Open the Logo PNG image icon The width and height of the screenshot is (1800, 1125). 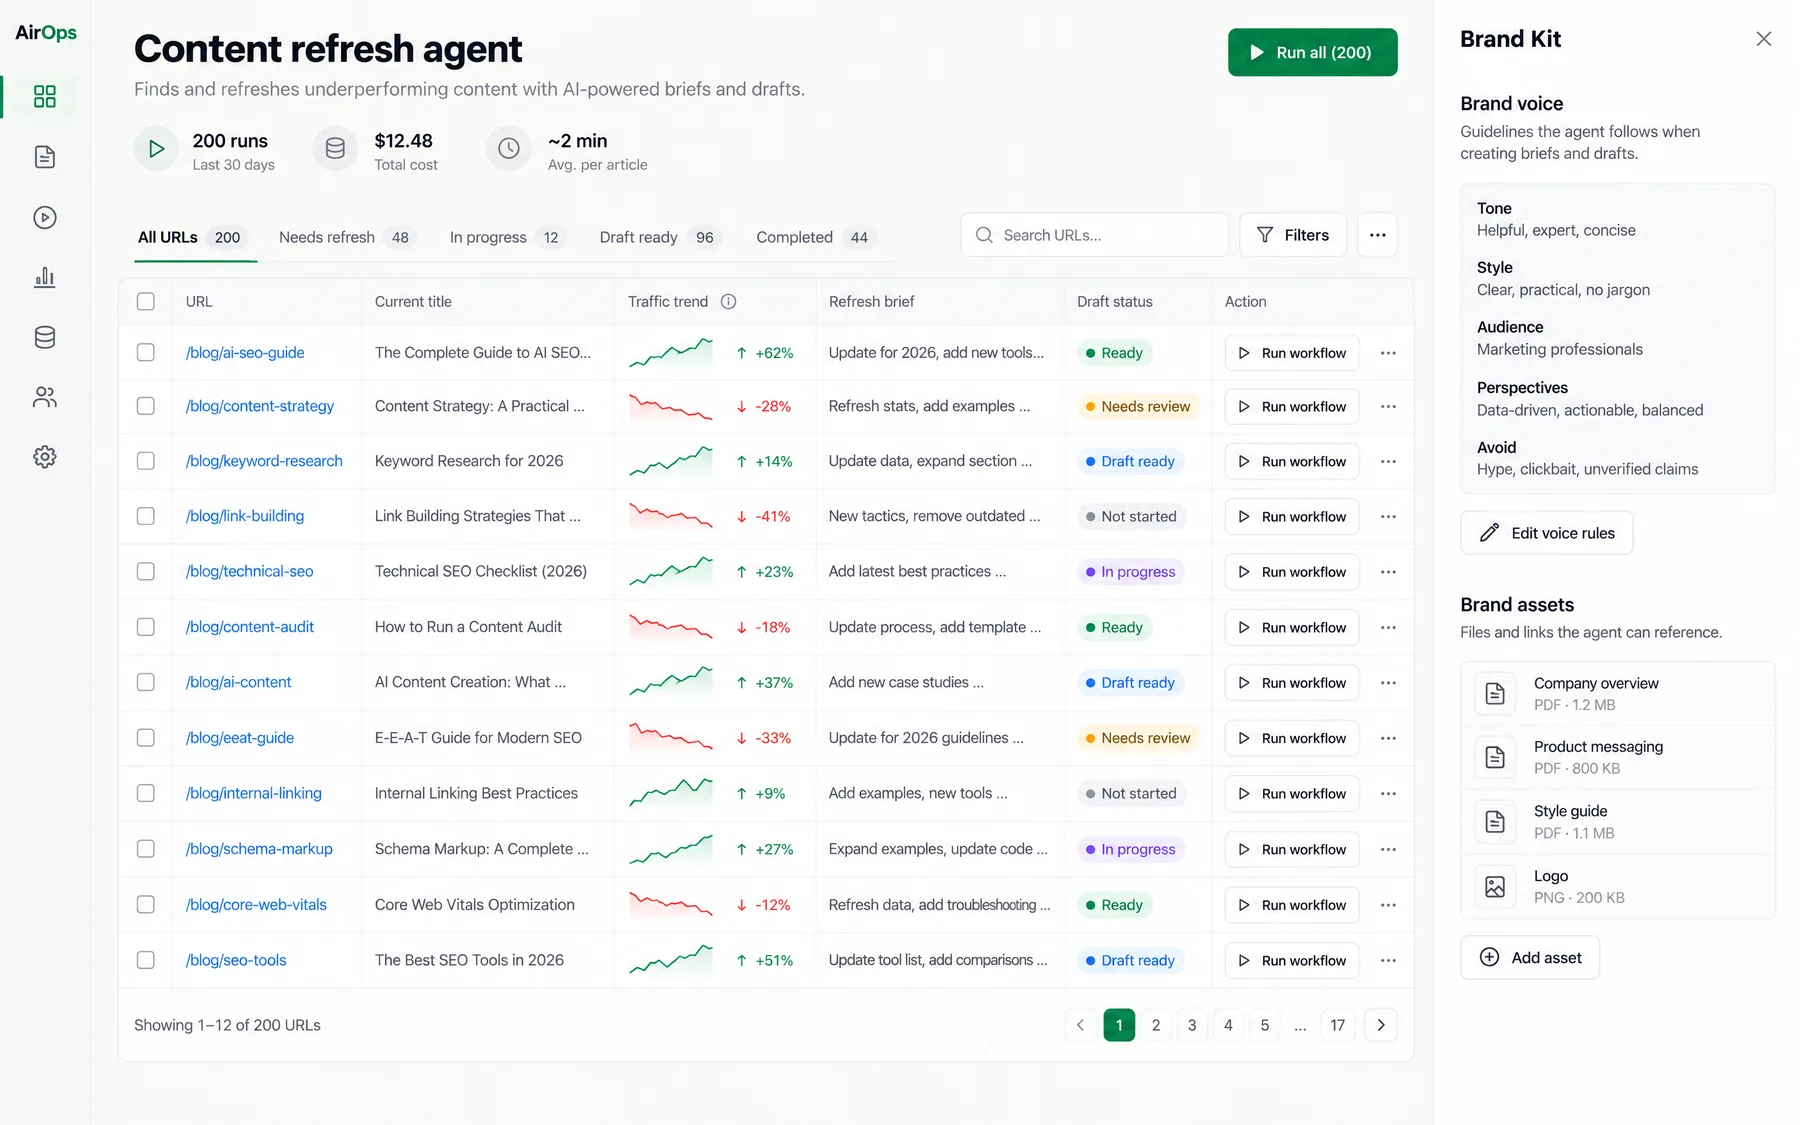point(1495,886)
